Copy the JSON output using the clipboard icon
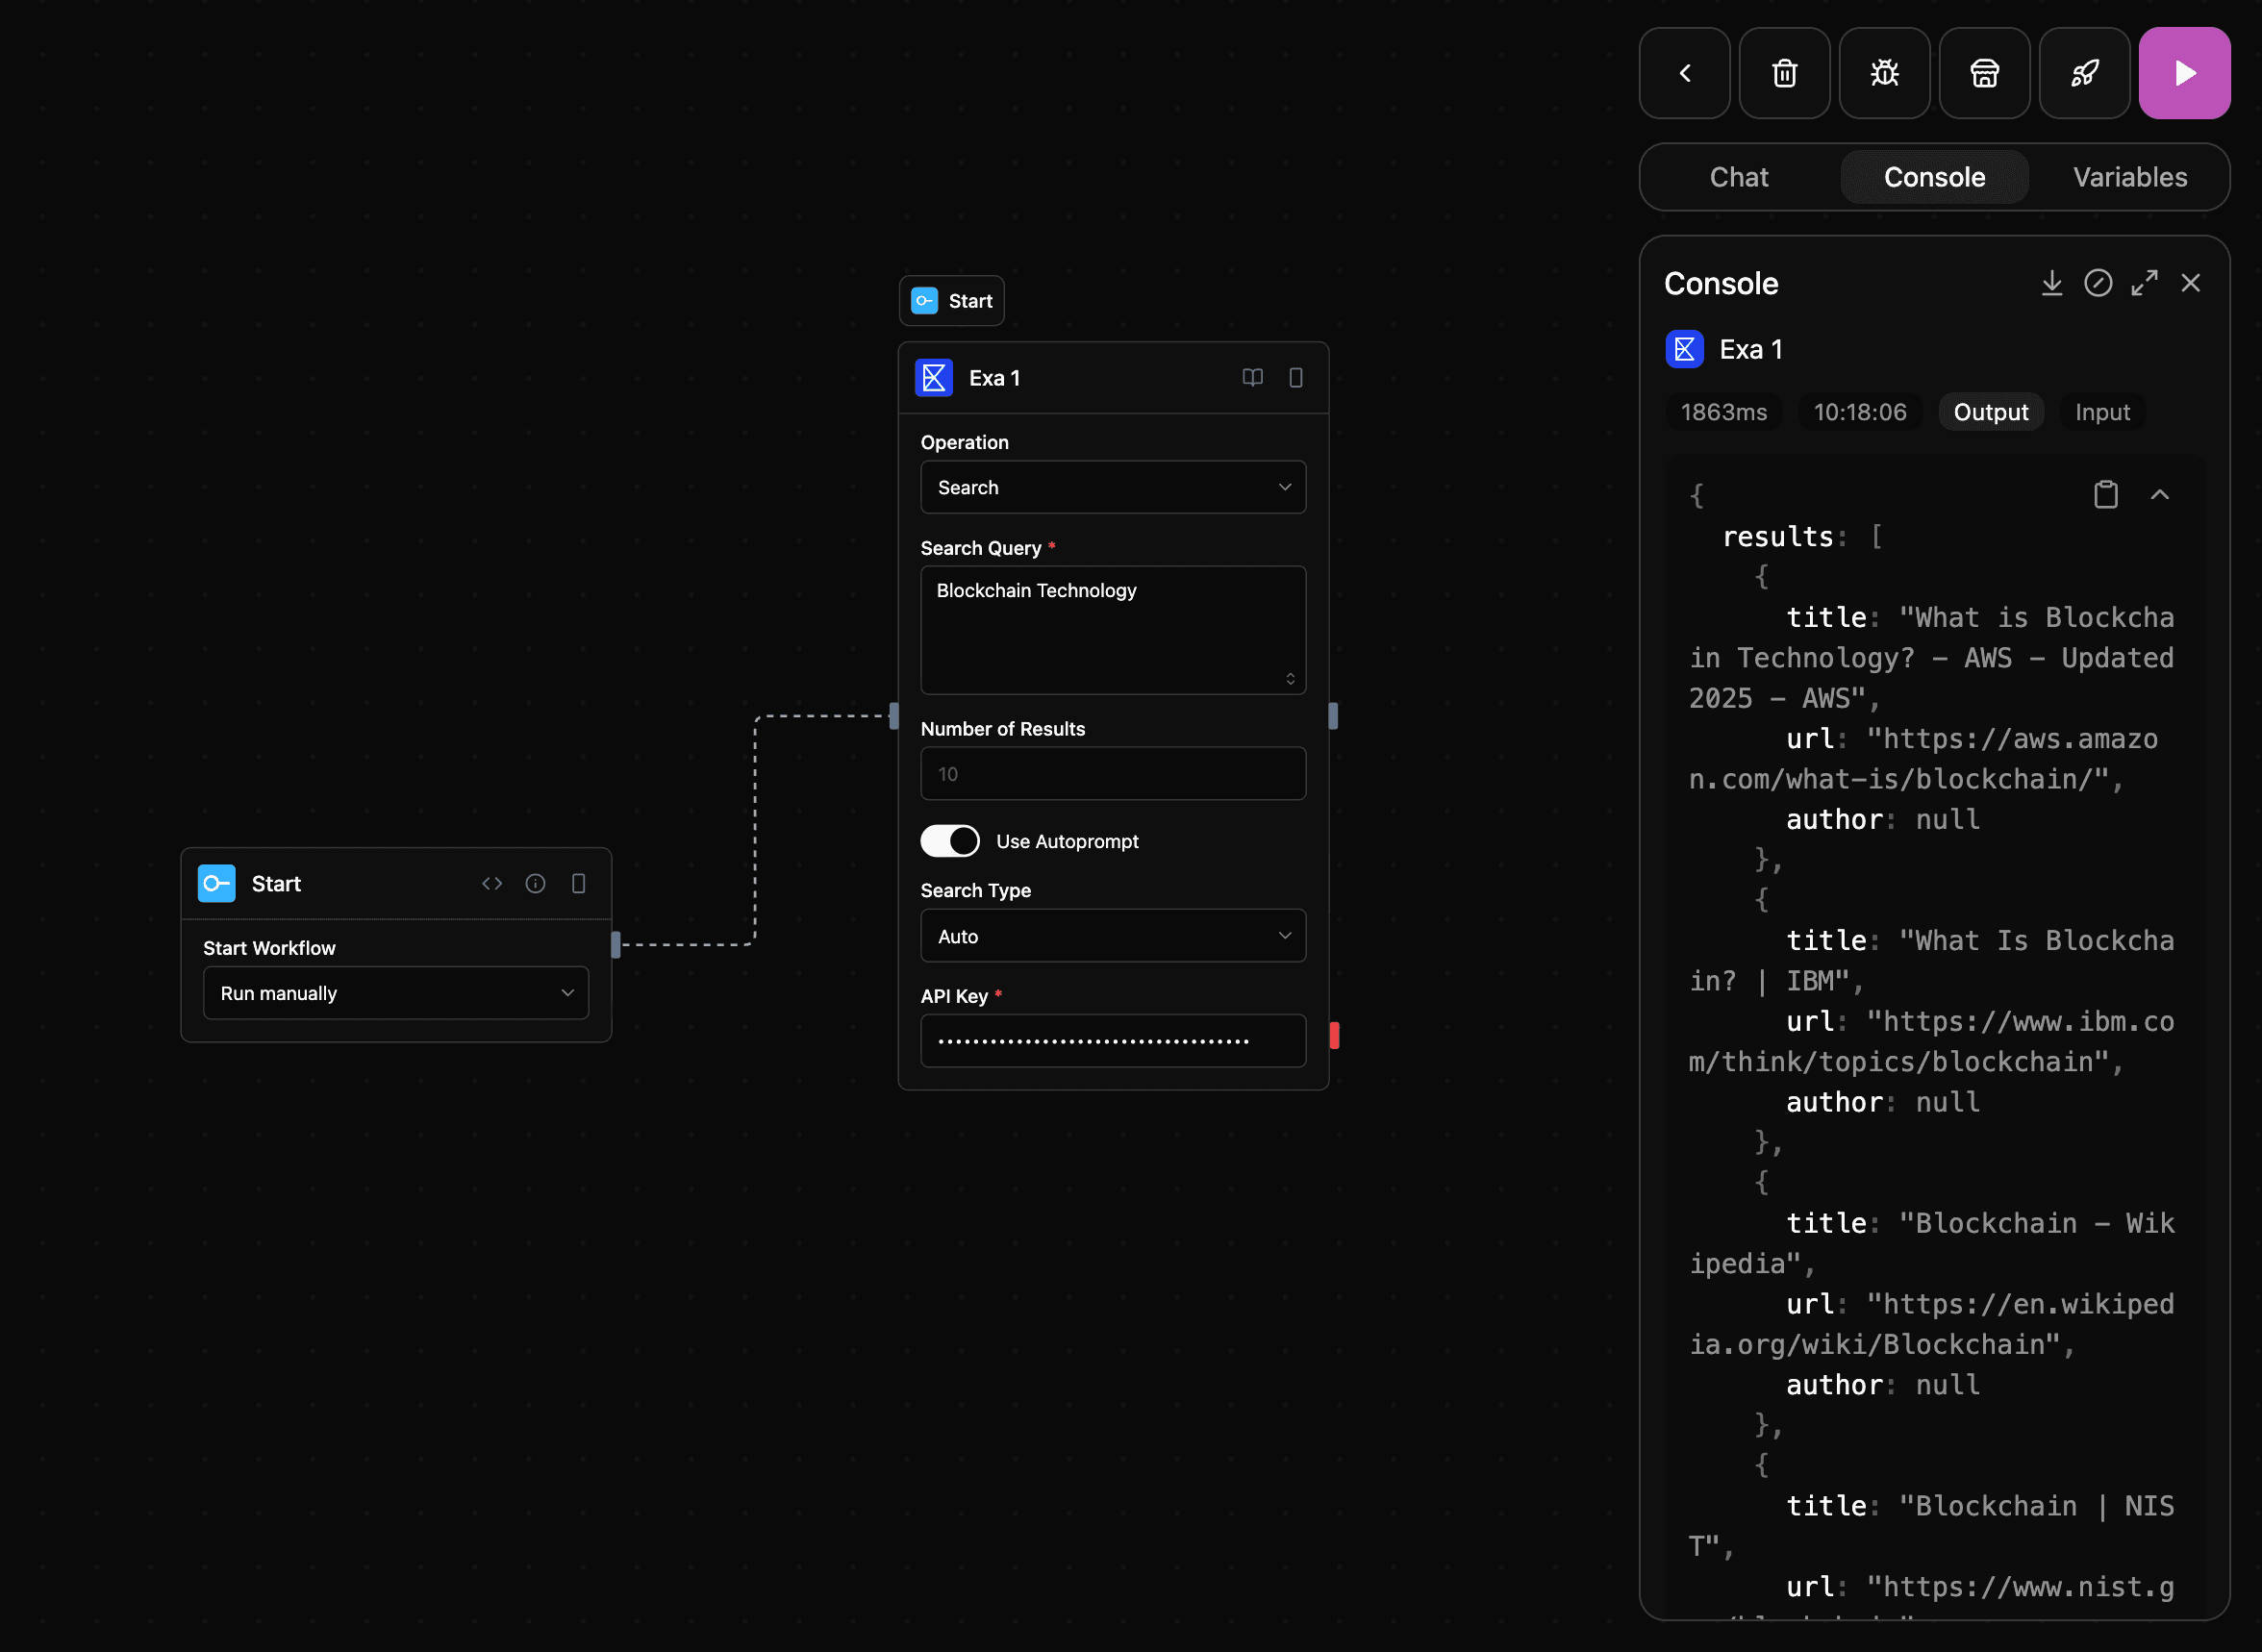 pyautogui.click(x=2106, y=494)
